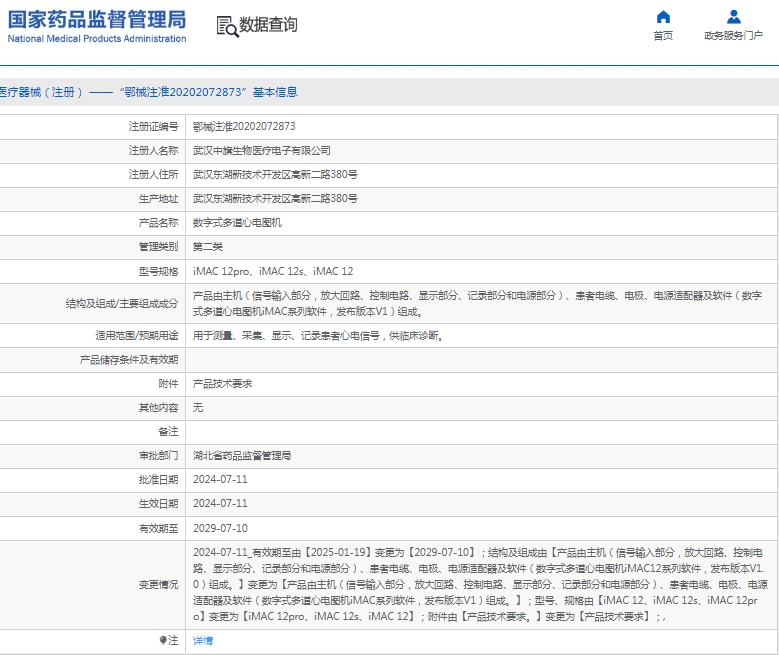This screenshot has width=779, height=655.
Task: Click the bullet icon beside 注
Action: coord(163,640)
